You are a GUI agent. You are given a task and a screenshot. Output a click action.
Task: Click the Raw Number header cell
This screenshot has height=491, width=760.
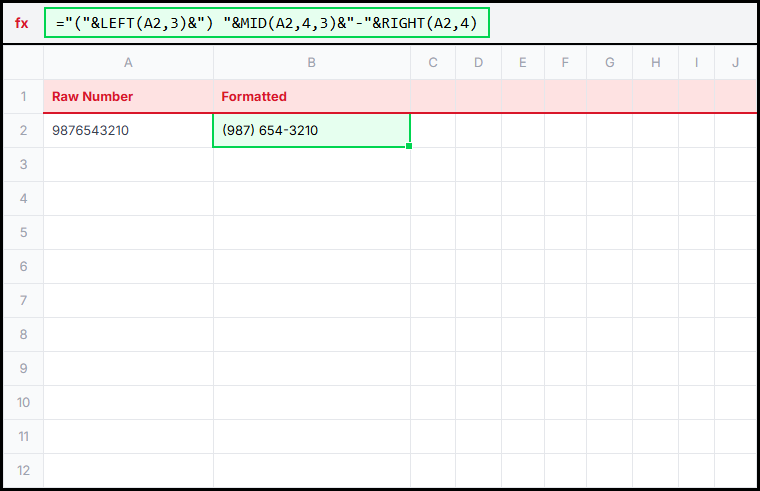[128, 97]
